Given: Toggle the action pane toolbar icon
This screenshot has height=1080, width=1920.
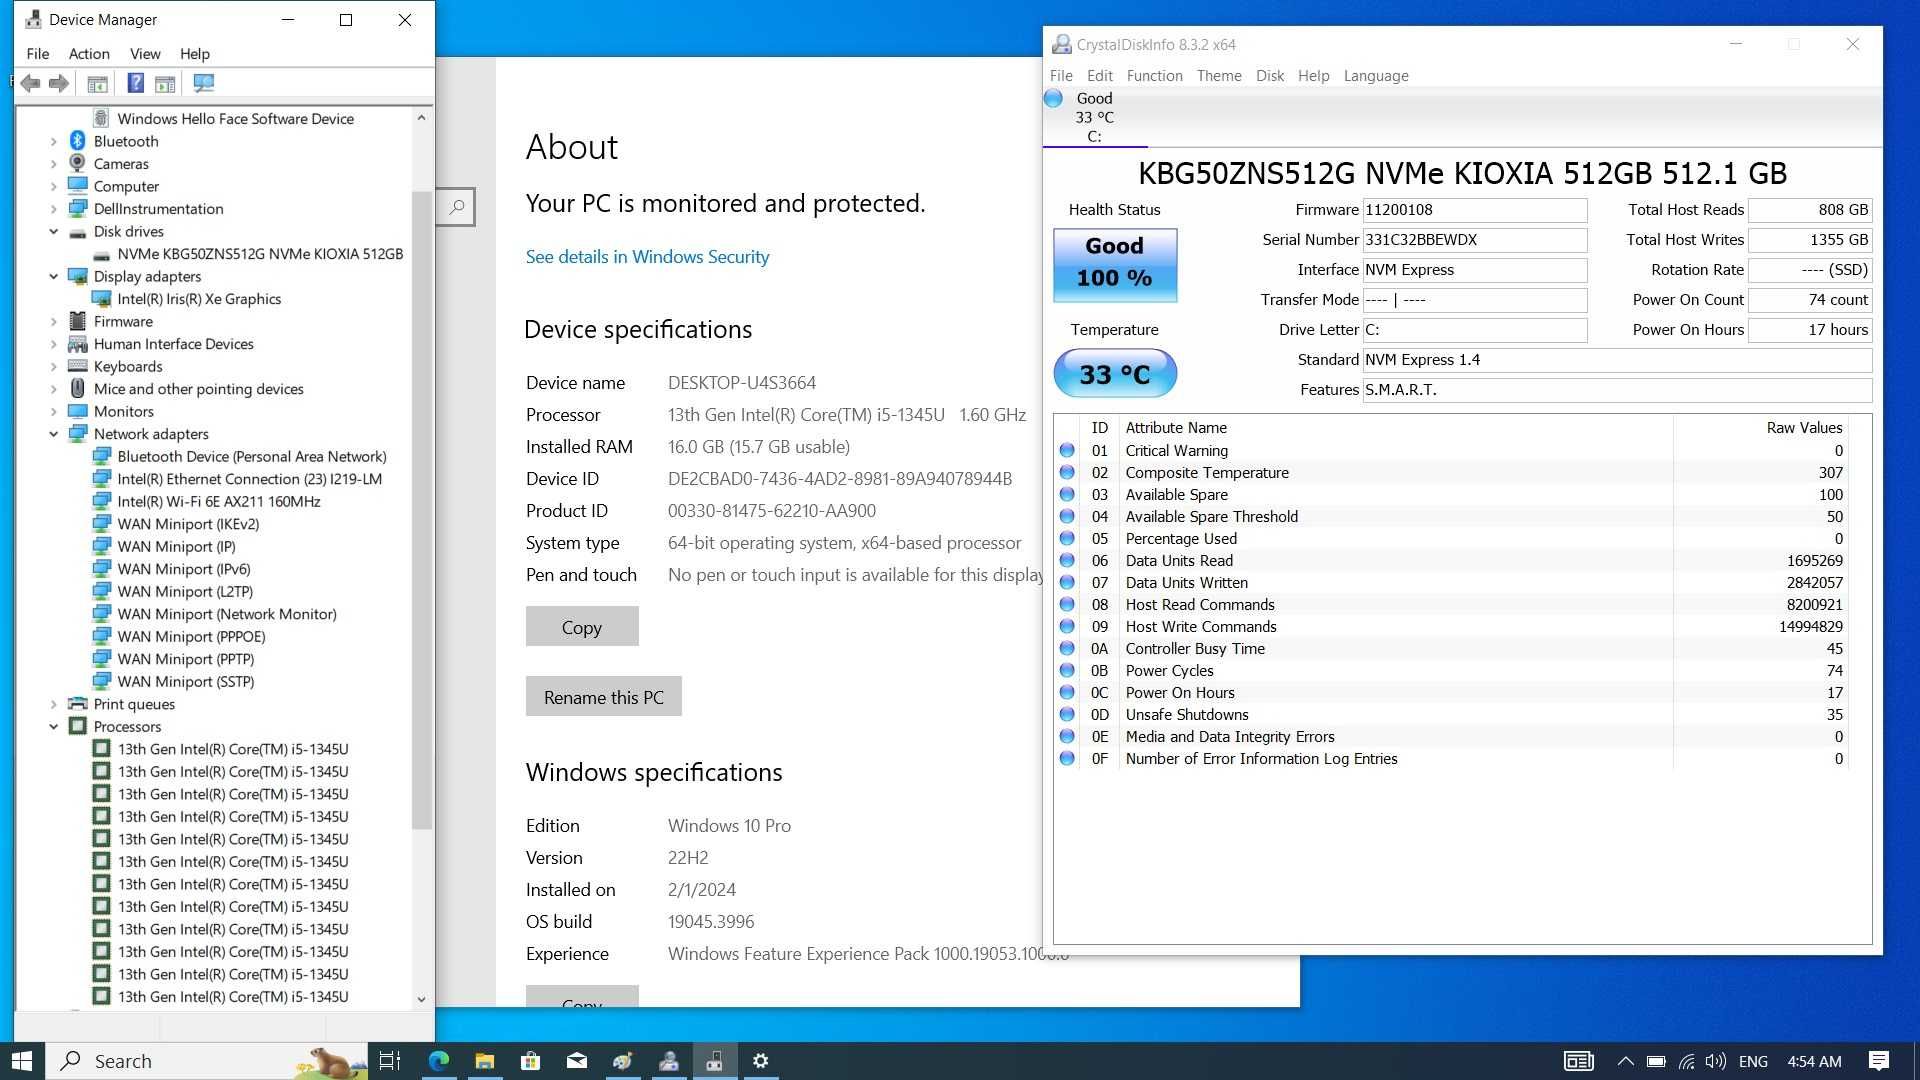Looking at the screenshot, I should tap(165, 84).
